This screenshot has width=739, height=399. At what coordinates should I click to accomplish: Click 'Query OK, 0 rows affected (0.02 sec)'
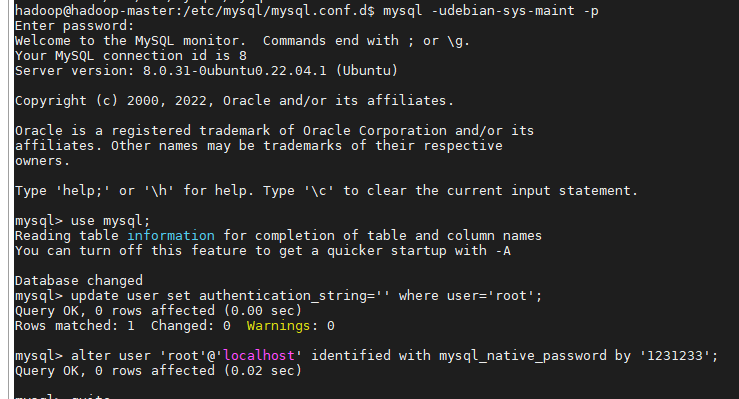(158, 371)
